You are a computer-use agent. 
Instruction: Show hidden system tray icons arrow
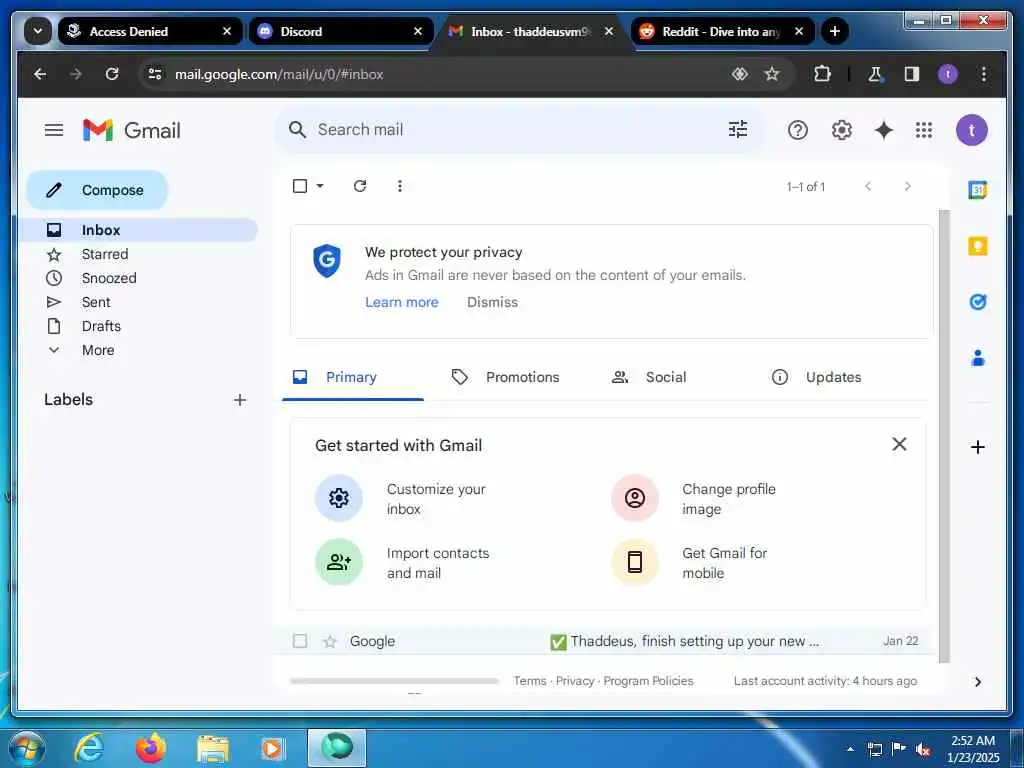pos(850,749)
